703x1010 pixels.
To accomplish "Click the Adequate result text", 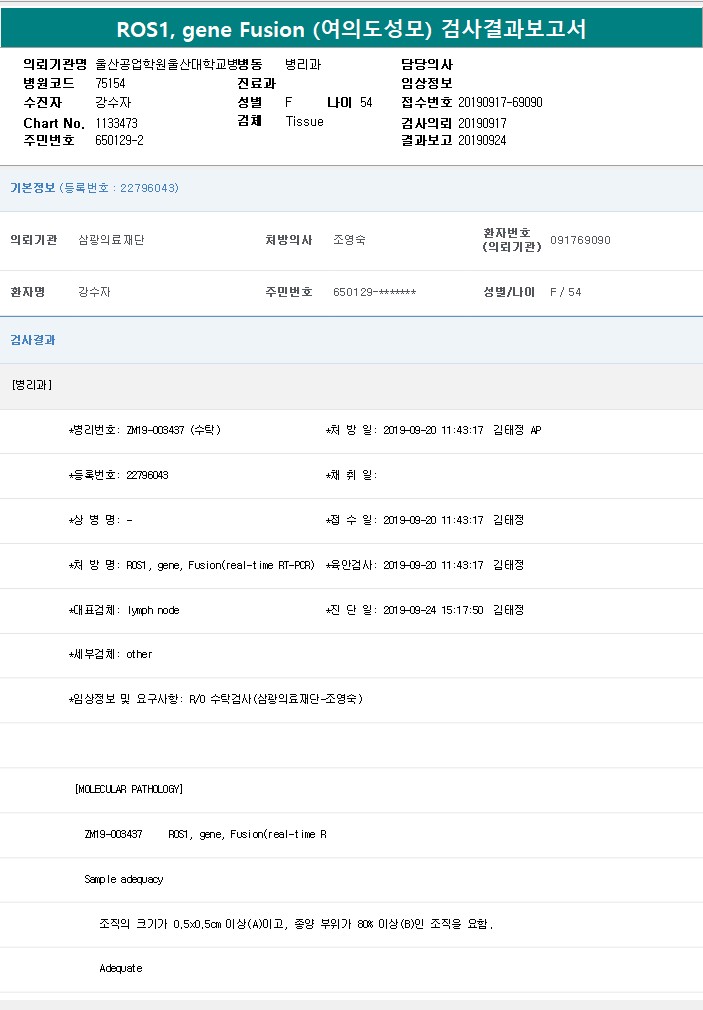I will pyautogui.click(x=121, y=968).
